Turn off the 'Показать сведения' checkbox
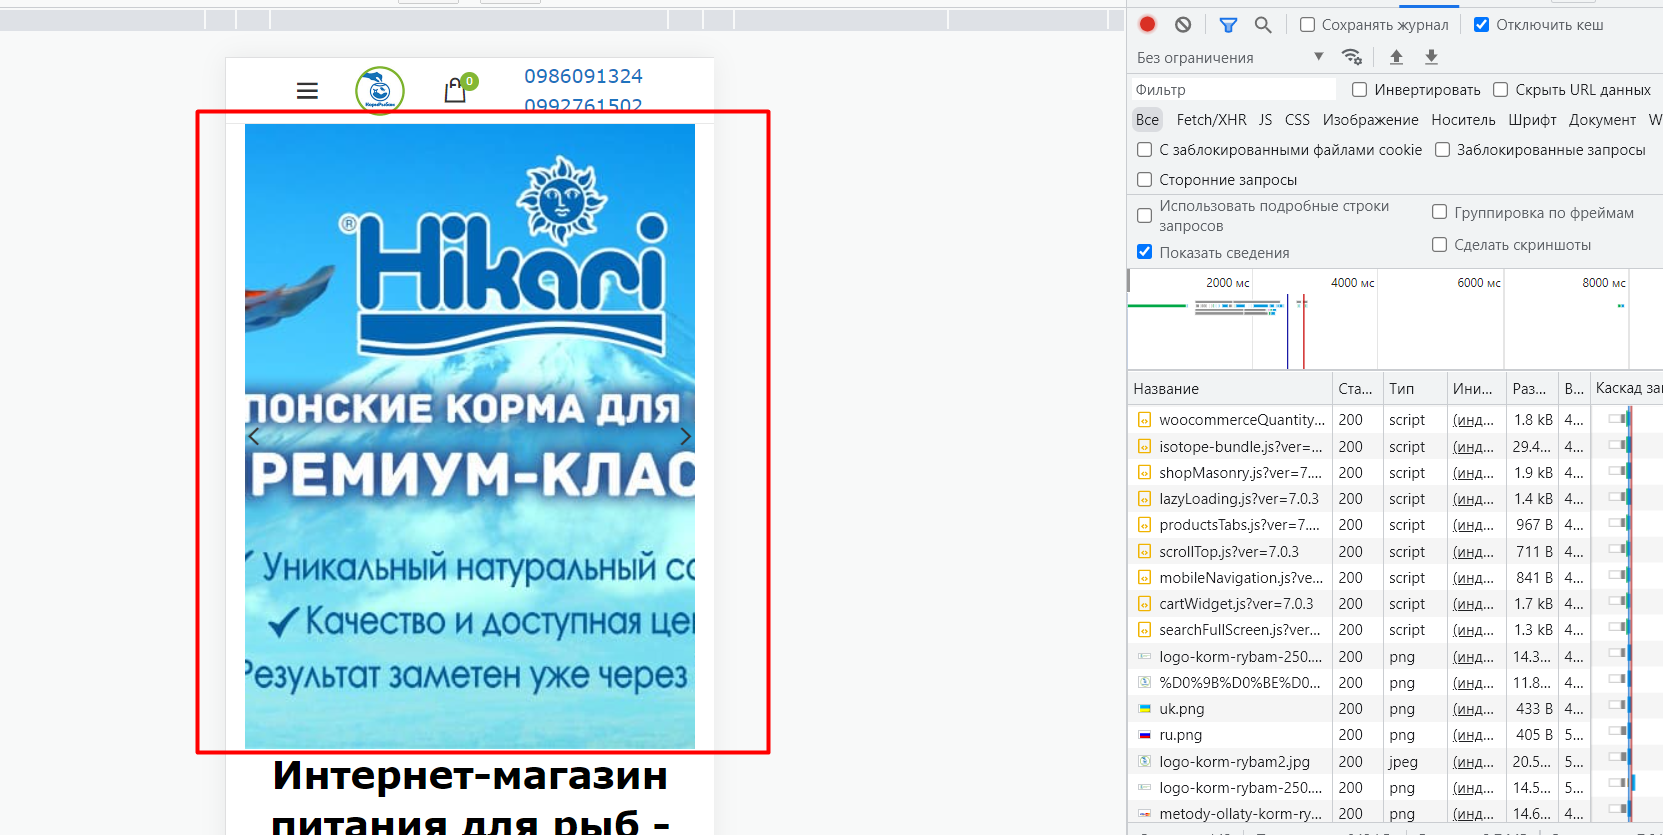This screenshot has width=1663, height=835. 1145,253
